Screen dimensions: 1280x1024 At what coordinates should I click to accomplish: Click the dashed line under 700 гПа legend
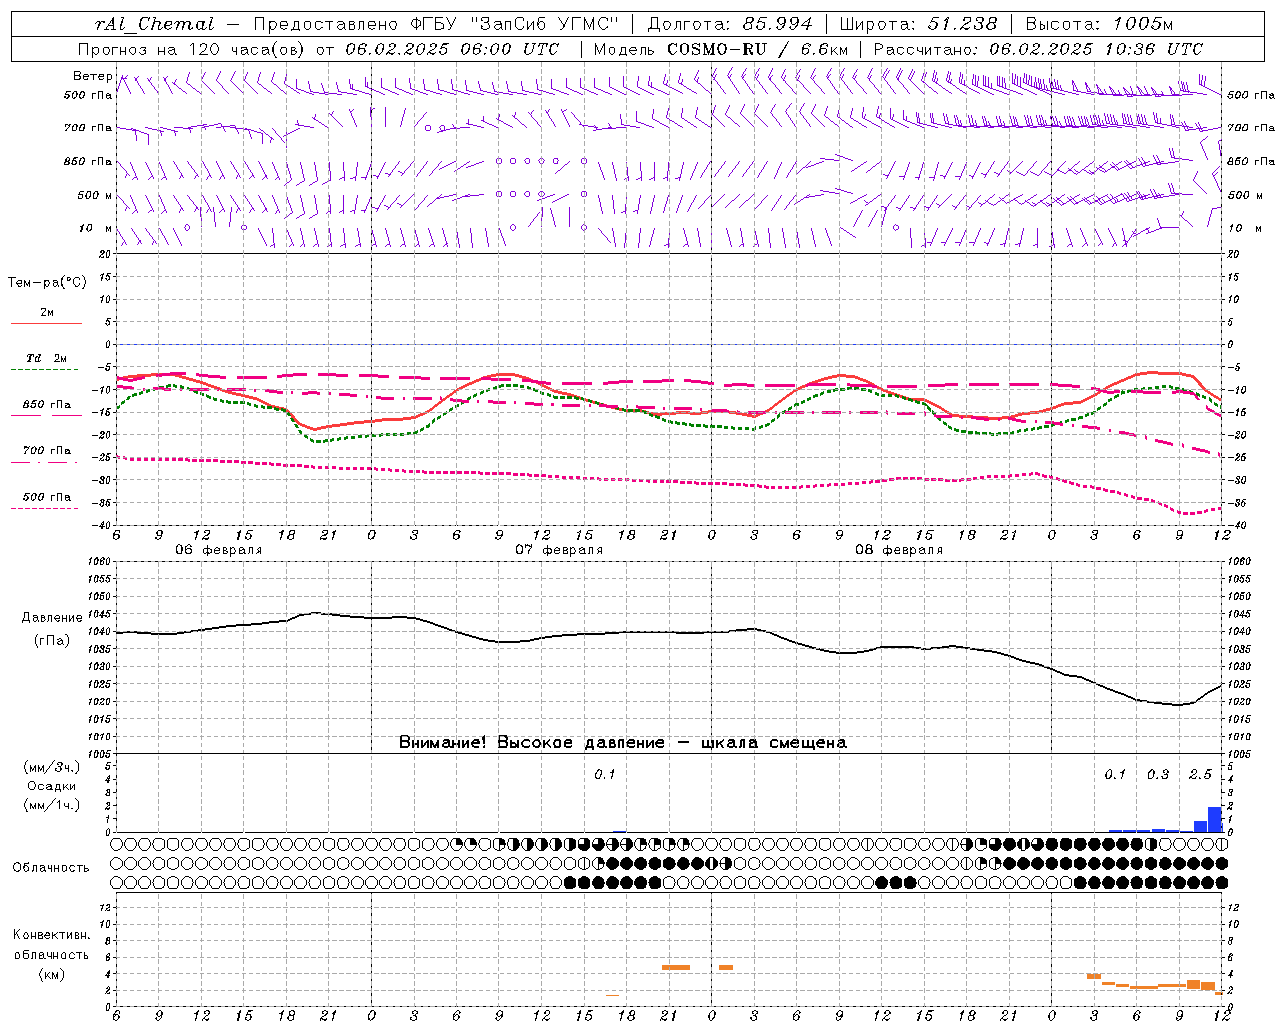(x=44, y=463)
